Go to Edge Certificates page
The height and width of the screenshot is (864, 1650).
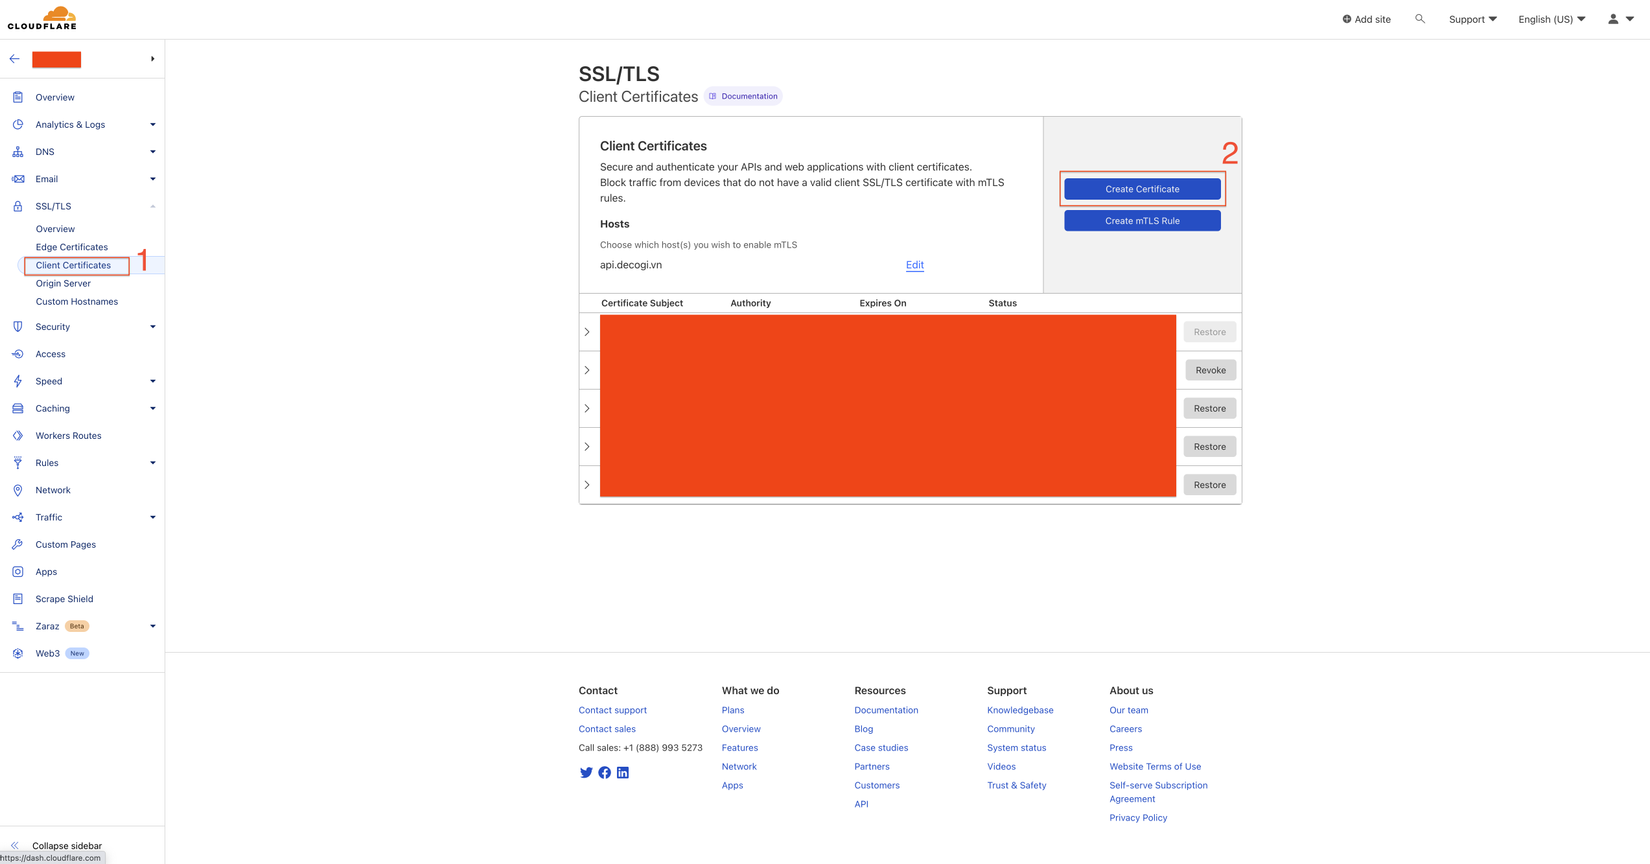click(x=72, y=247)
